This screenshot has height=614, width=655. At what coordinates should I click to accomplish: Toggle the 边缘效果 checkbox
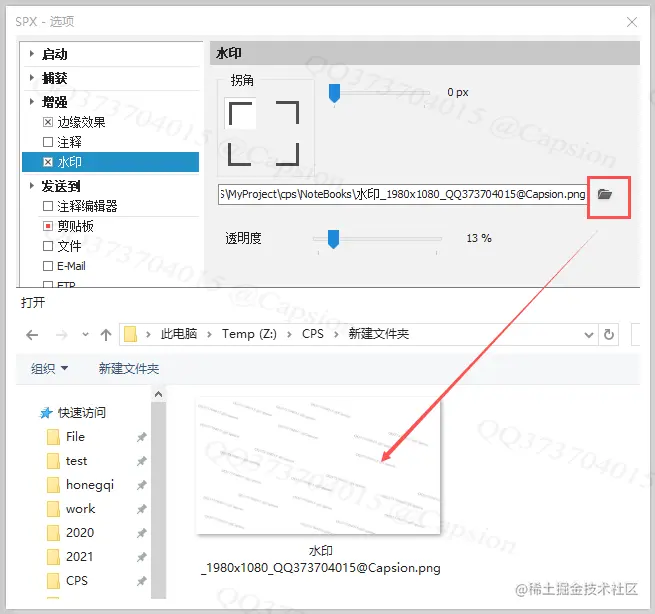point(48,122)
